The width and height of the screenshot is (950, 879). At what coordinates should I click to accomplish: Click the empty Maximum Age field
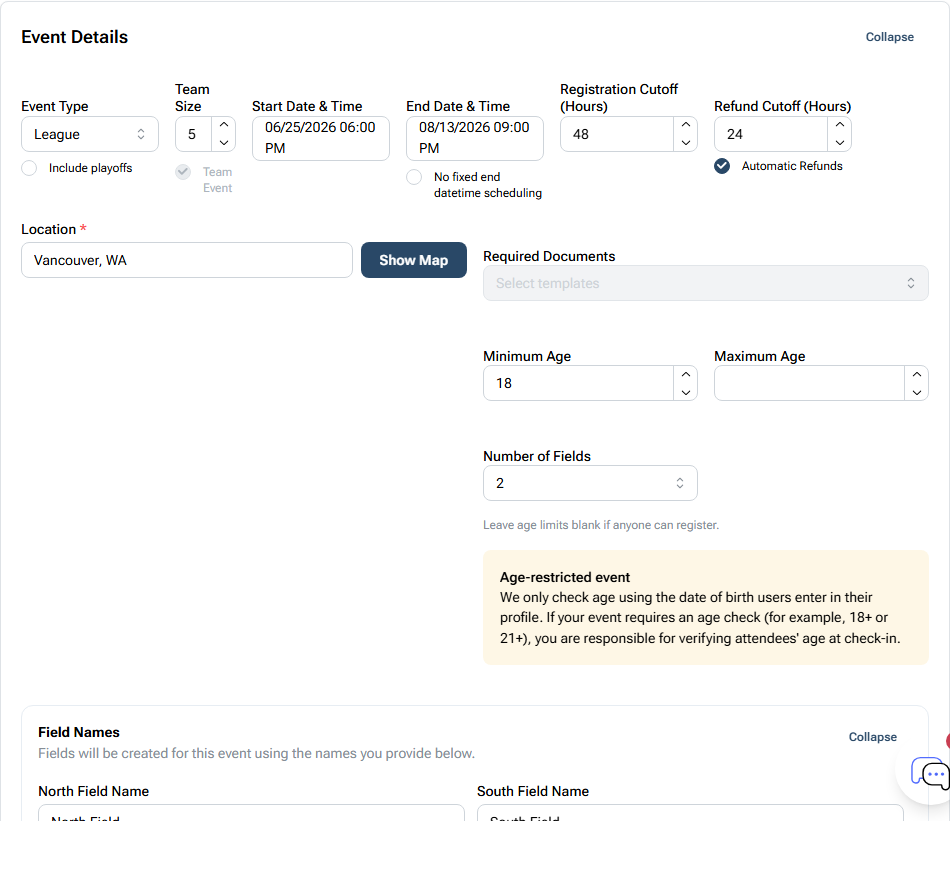(x=809, y=383)
